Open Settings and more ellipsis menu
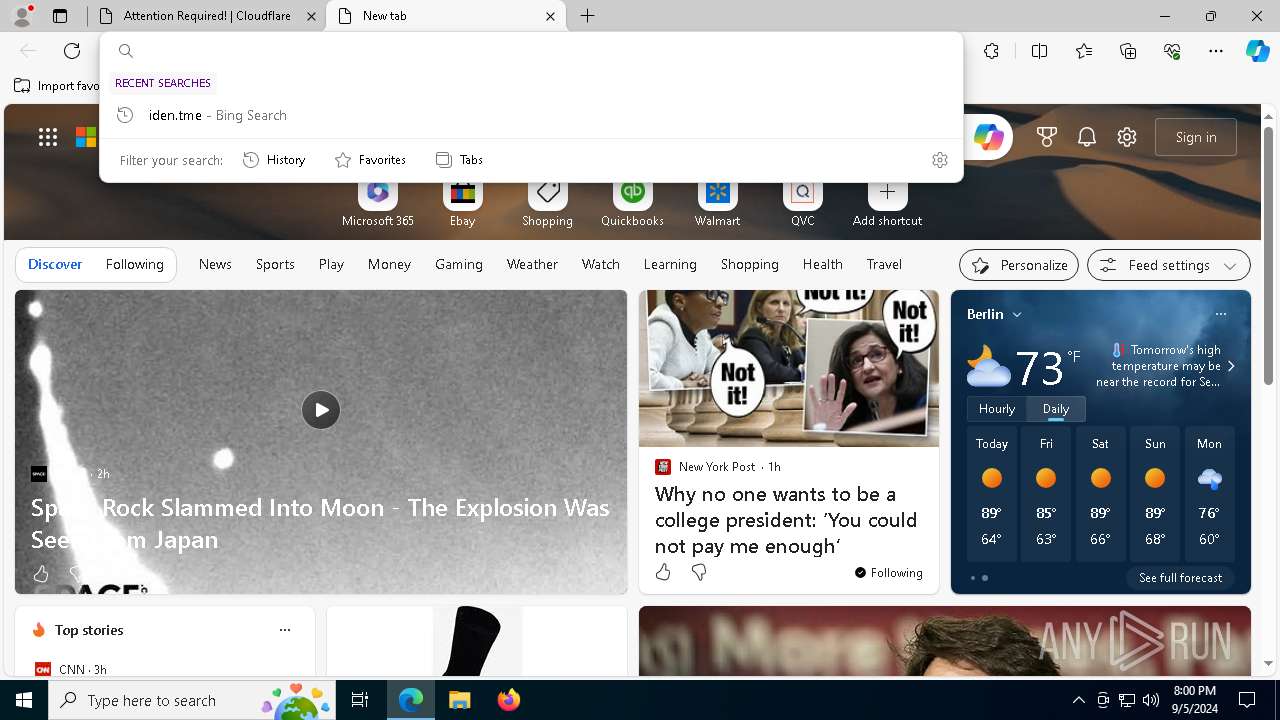Image resolution: width=1280 pixels, height=720 pixels. pos(1216,51)
